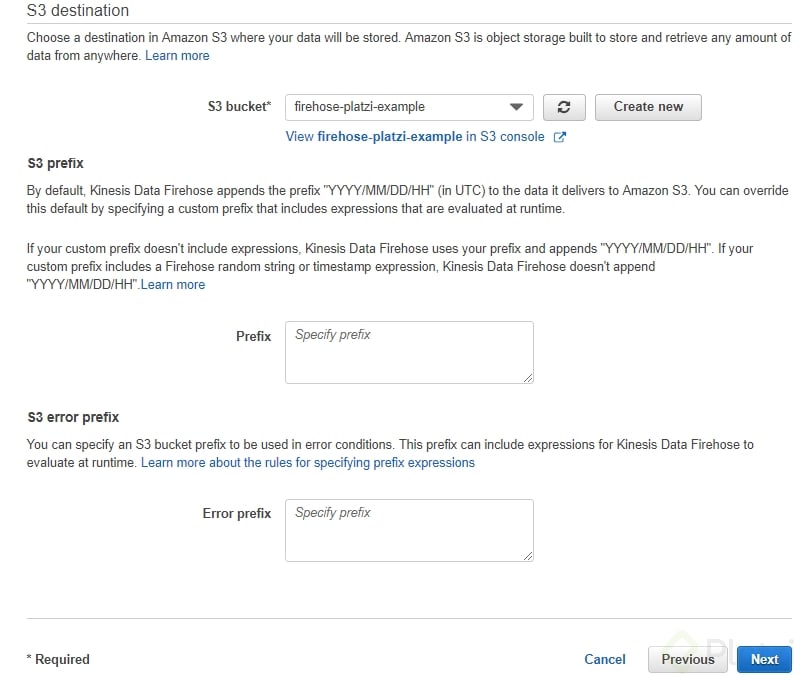
Task: Open View firehose-platzi-example in S3 console link
Action: point(415,137)
